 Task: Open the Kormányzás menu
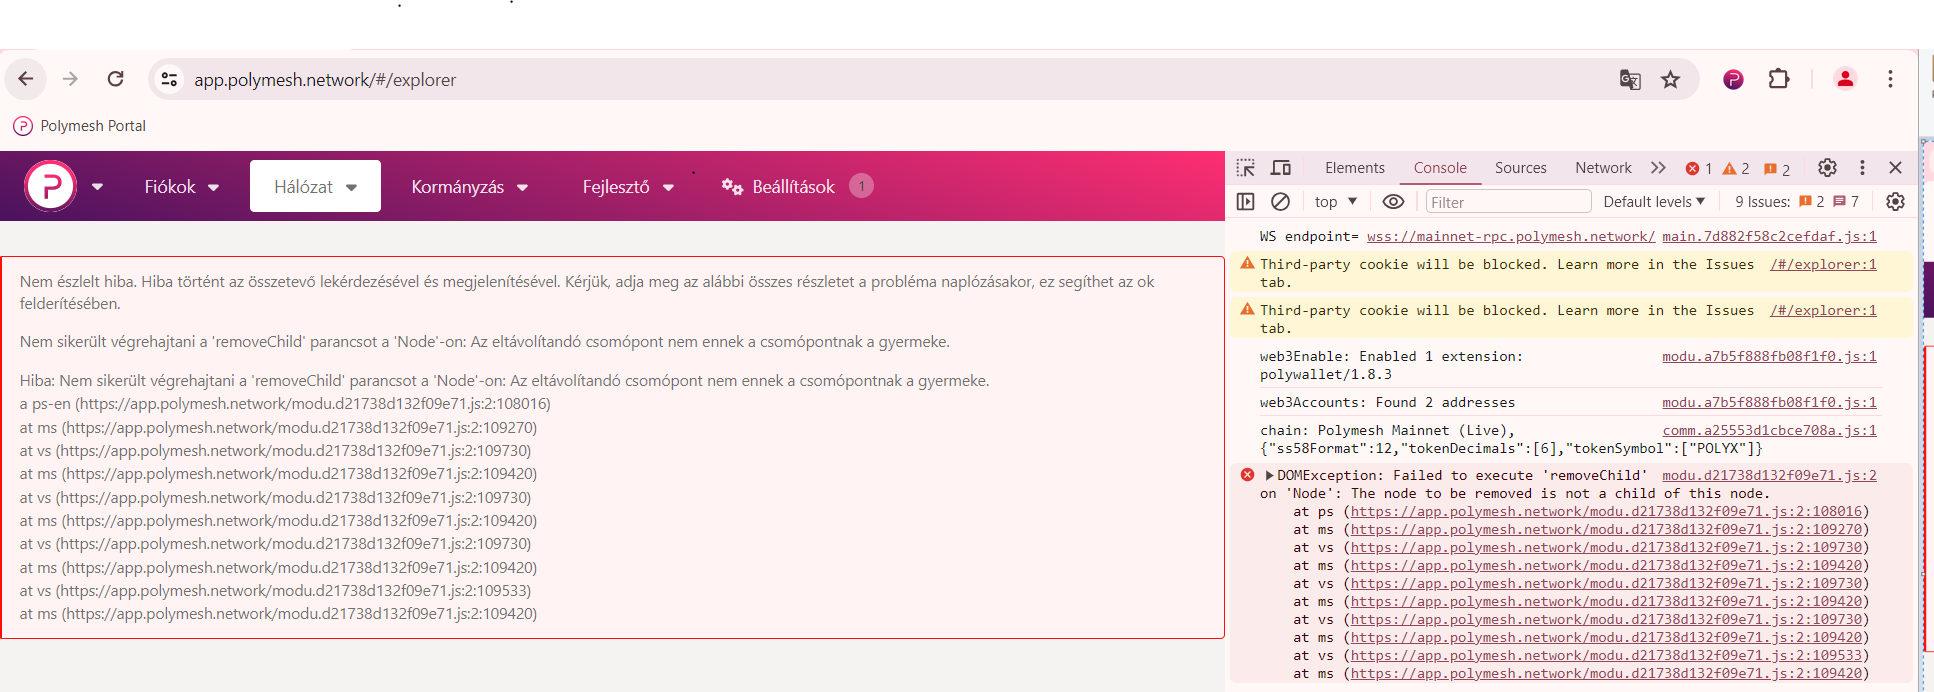(469, 187)
